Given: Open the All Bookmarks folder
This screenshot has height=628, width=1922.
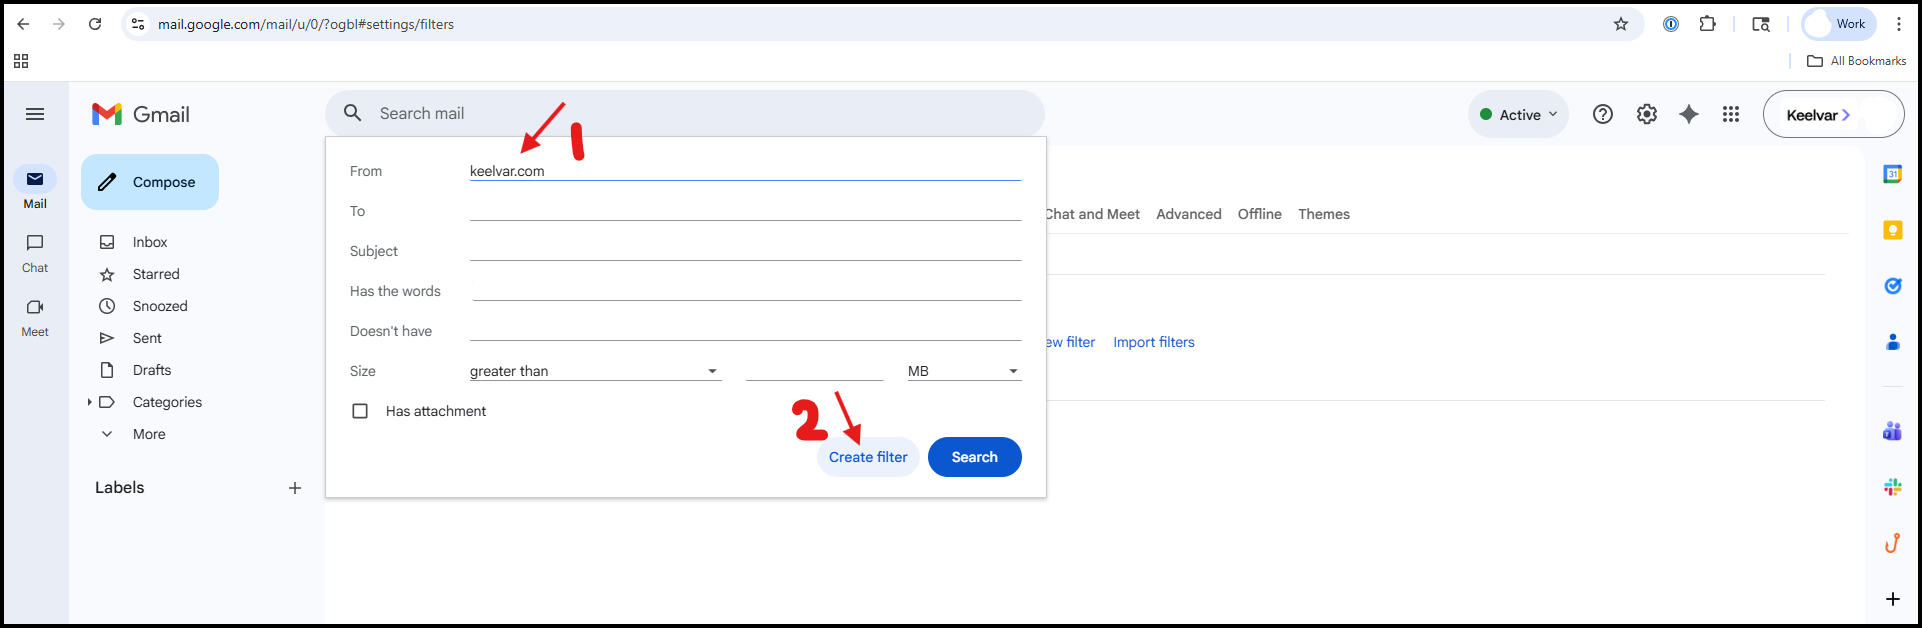Looking at the screenshot, I should 1857,61.
